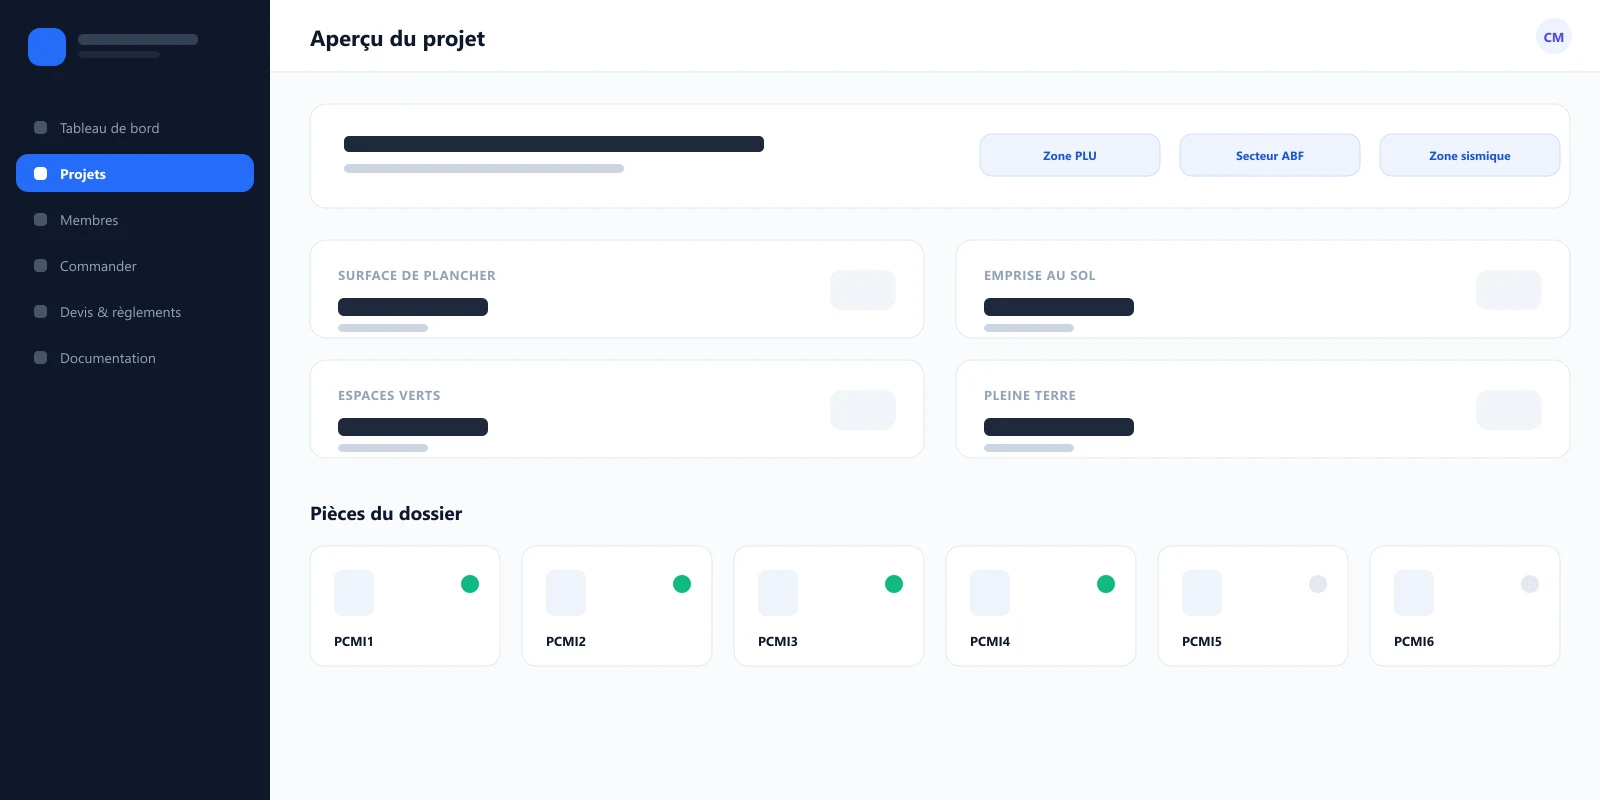Click the Tableau de bord sidebar icon
This screenshot has width=1600, height=800.
[41, 128]
